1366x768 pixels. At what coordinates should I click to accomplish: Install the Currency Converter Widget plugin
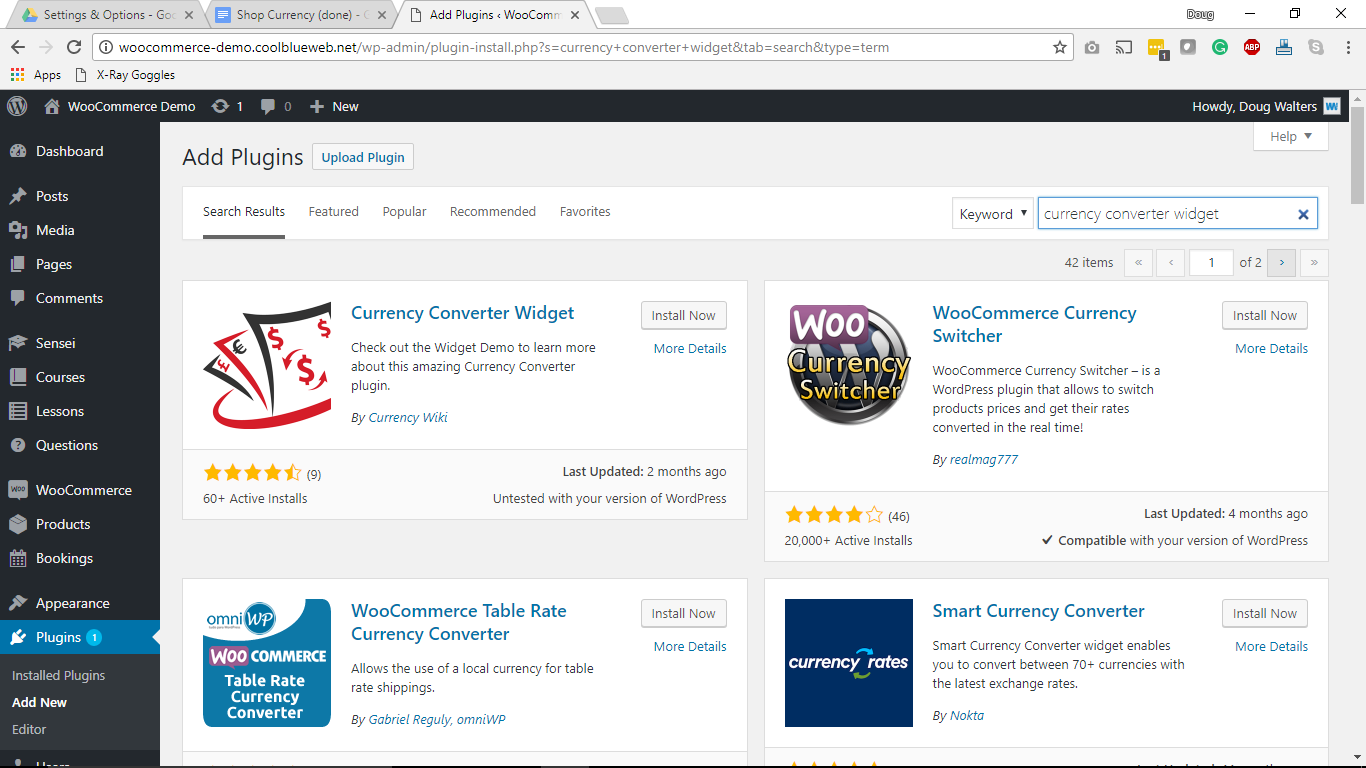pyautogui.click(x=684, y=315)
